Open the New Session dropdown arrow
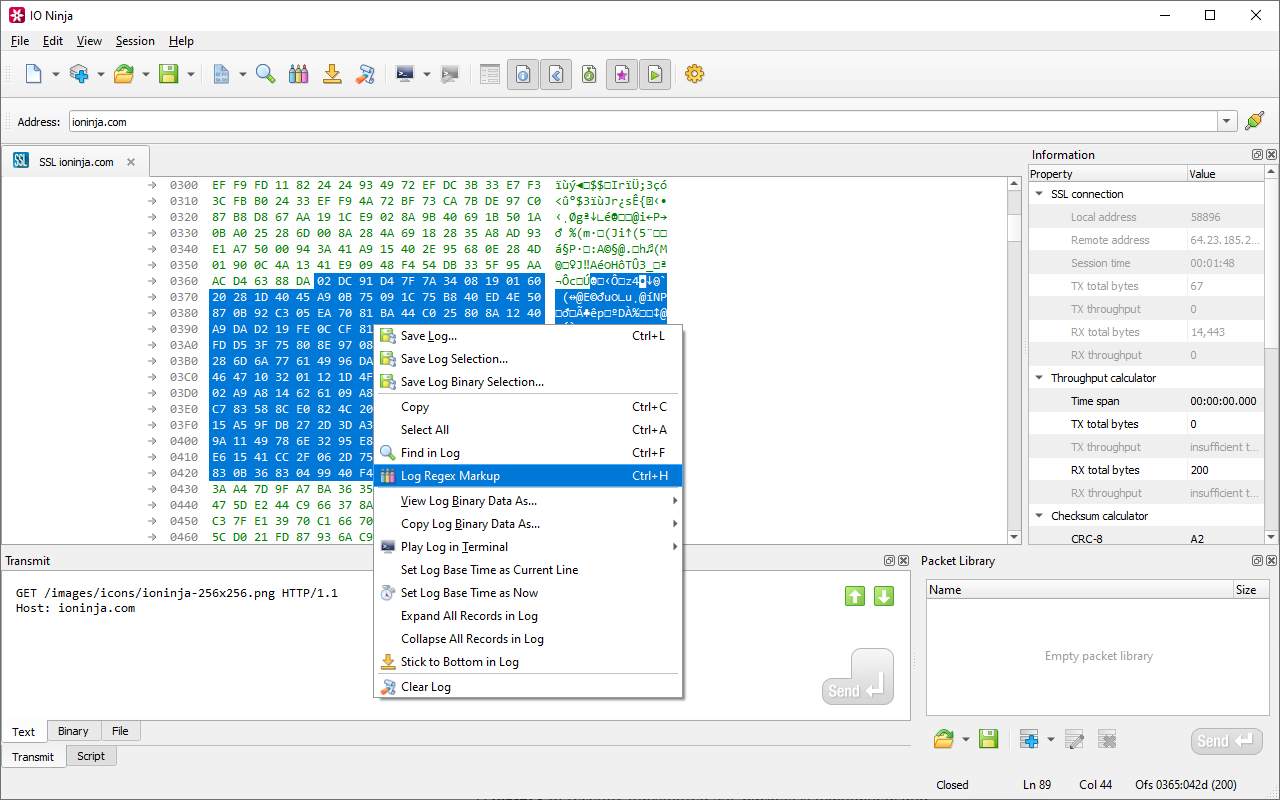1280x800 pixels. 56,74
